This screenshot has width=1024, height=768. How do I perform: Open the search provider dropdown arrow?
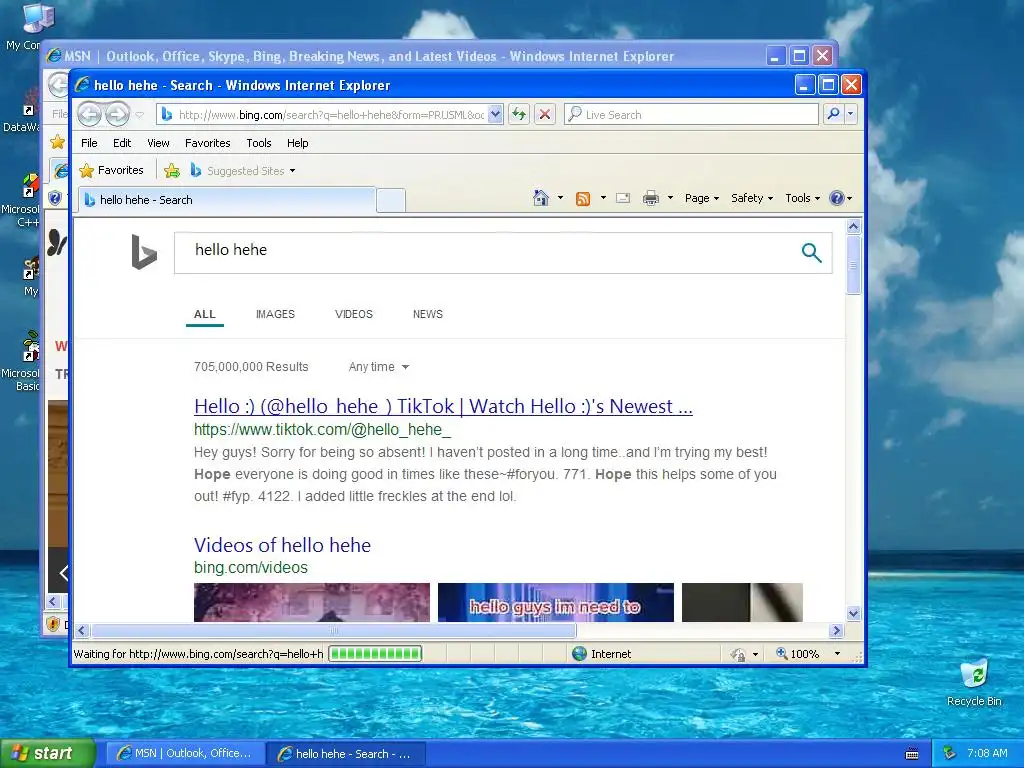(x=850, y=114)
